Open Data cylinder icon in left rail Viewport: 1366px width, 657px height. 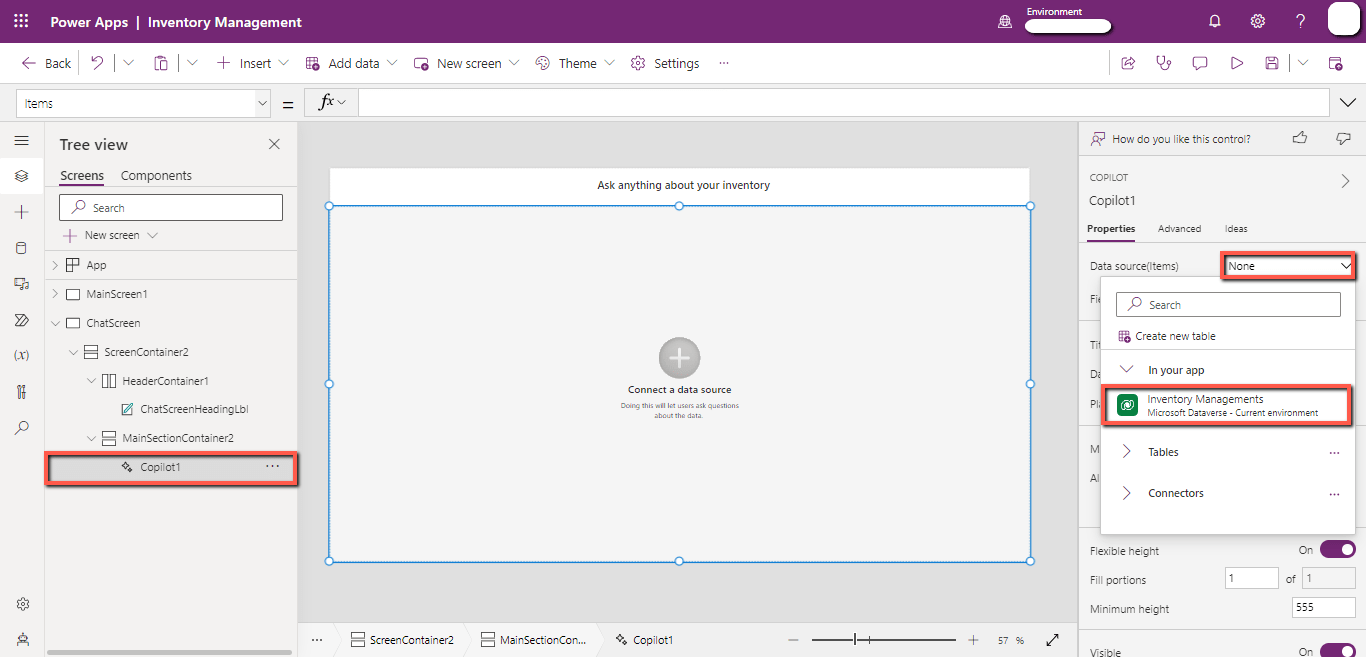pos(22,248)
